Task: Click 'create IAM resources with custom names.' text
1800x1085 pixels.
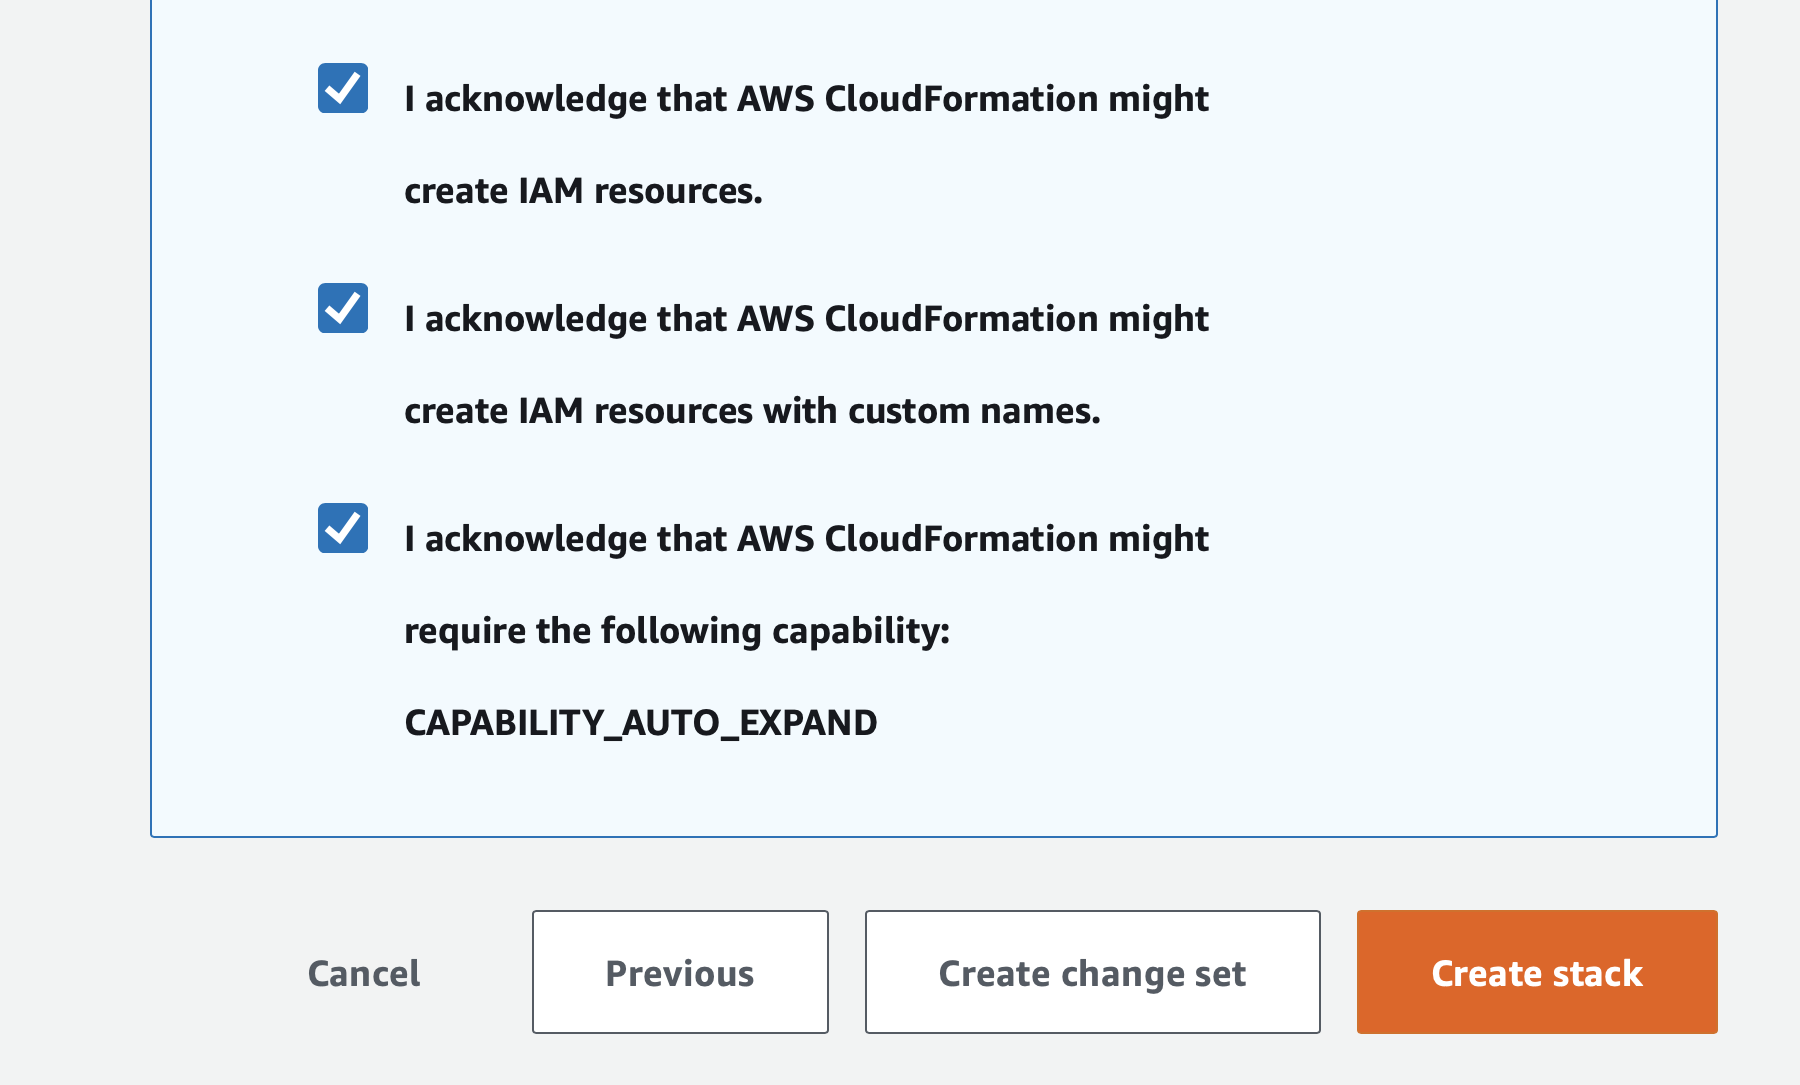Action: (752, 411)
